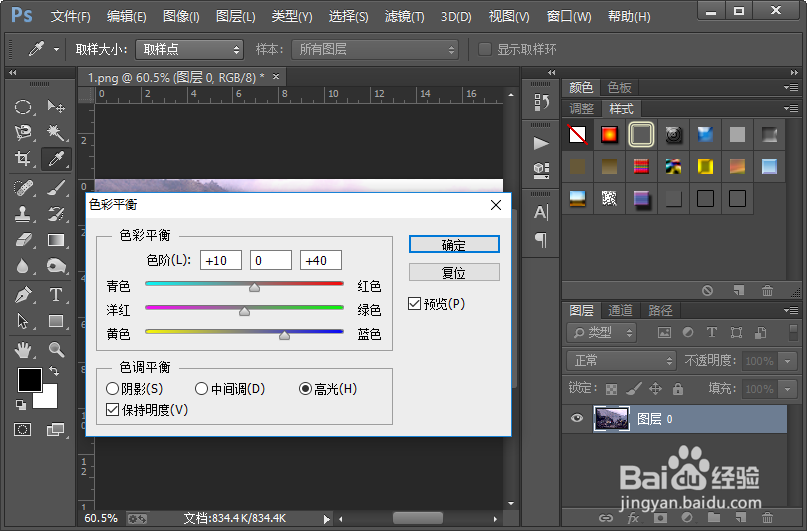The height and width of the screenshot is (531, 807).
Task: Click the first color level field +10
Action: click(220, 260)
